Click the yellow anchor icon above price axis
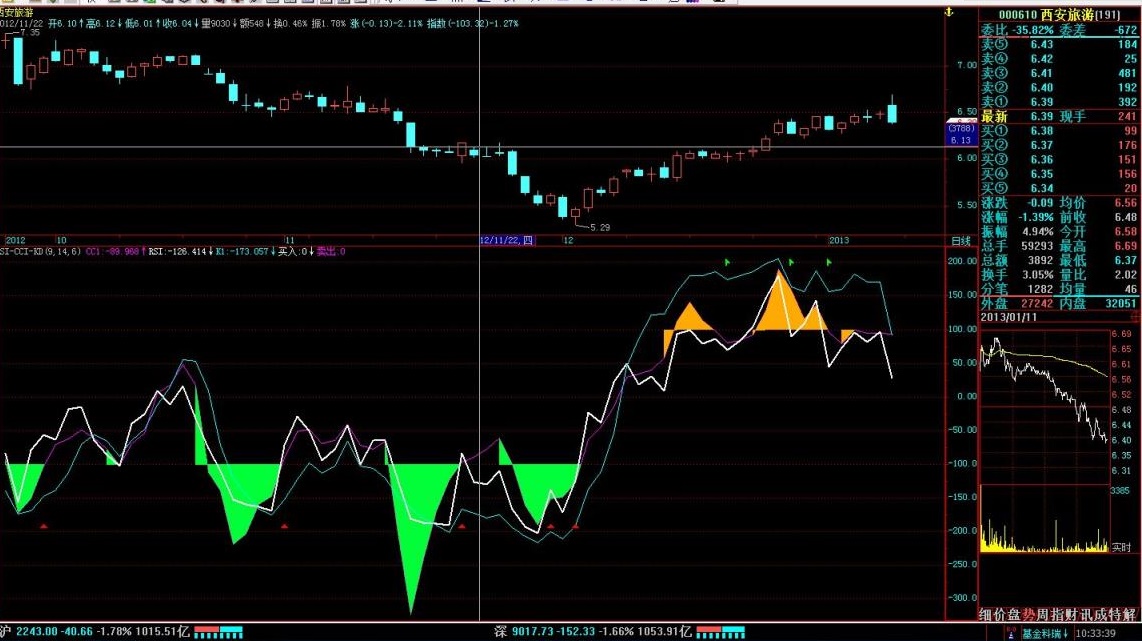The height and width of the screenshot is (641, 1142). coord(948,12)
